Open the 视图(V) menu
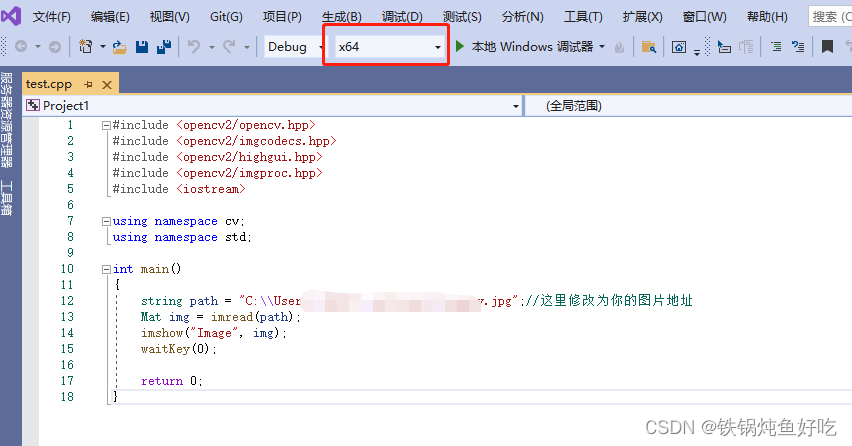Screen dimensions: 852x446 (x=170, y=17)
